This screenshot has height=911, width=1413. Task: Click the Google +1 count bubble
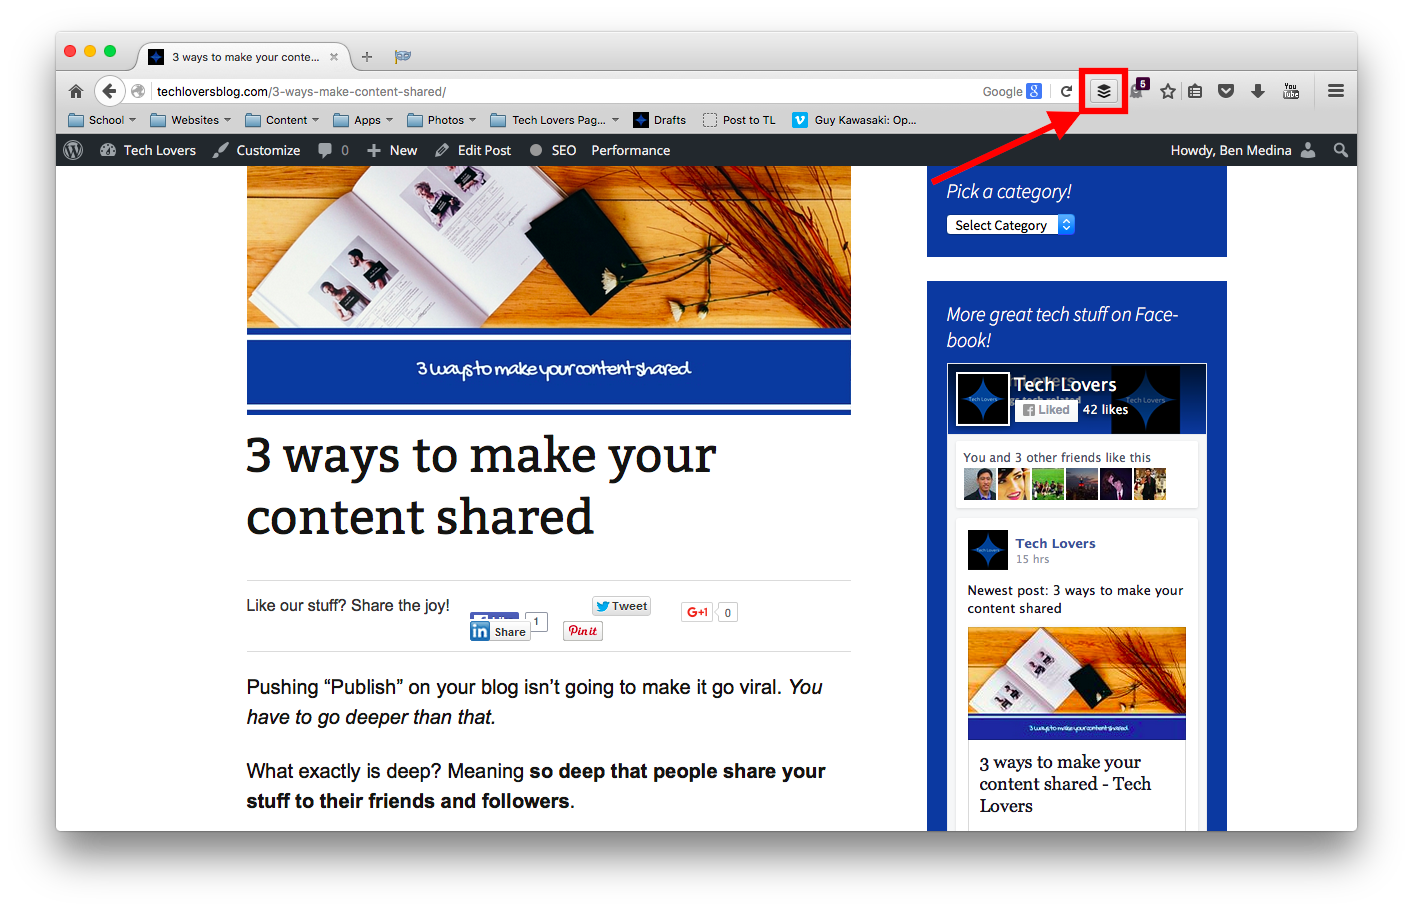coord(728,612)
